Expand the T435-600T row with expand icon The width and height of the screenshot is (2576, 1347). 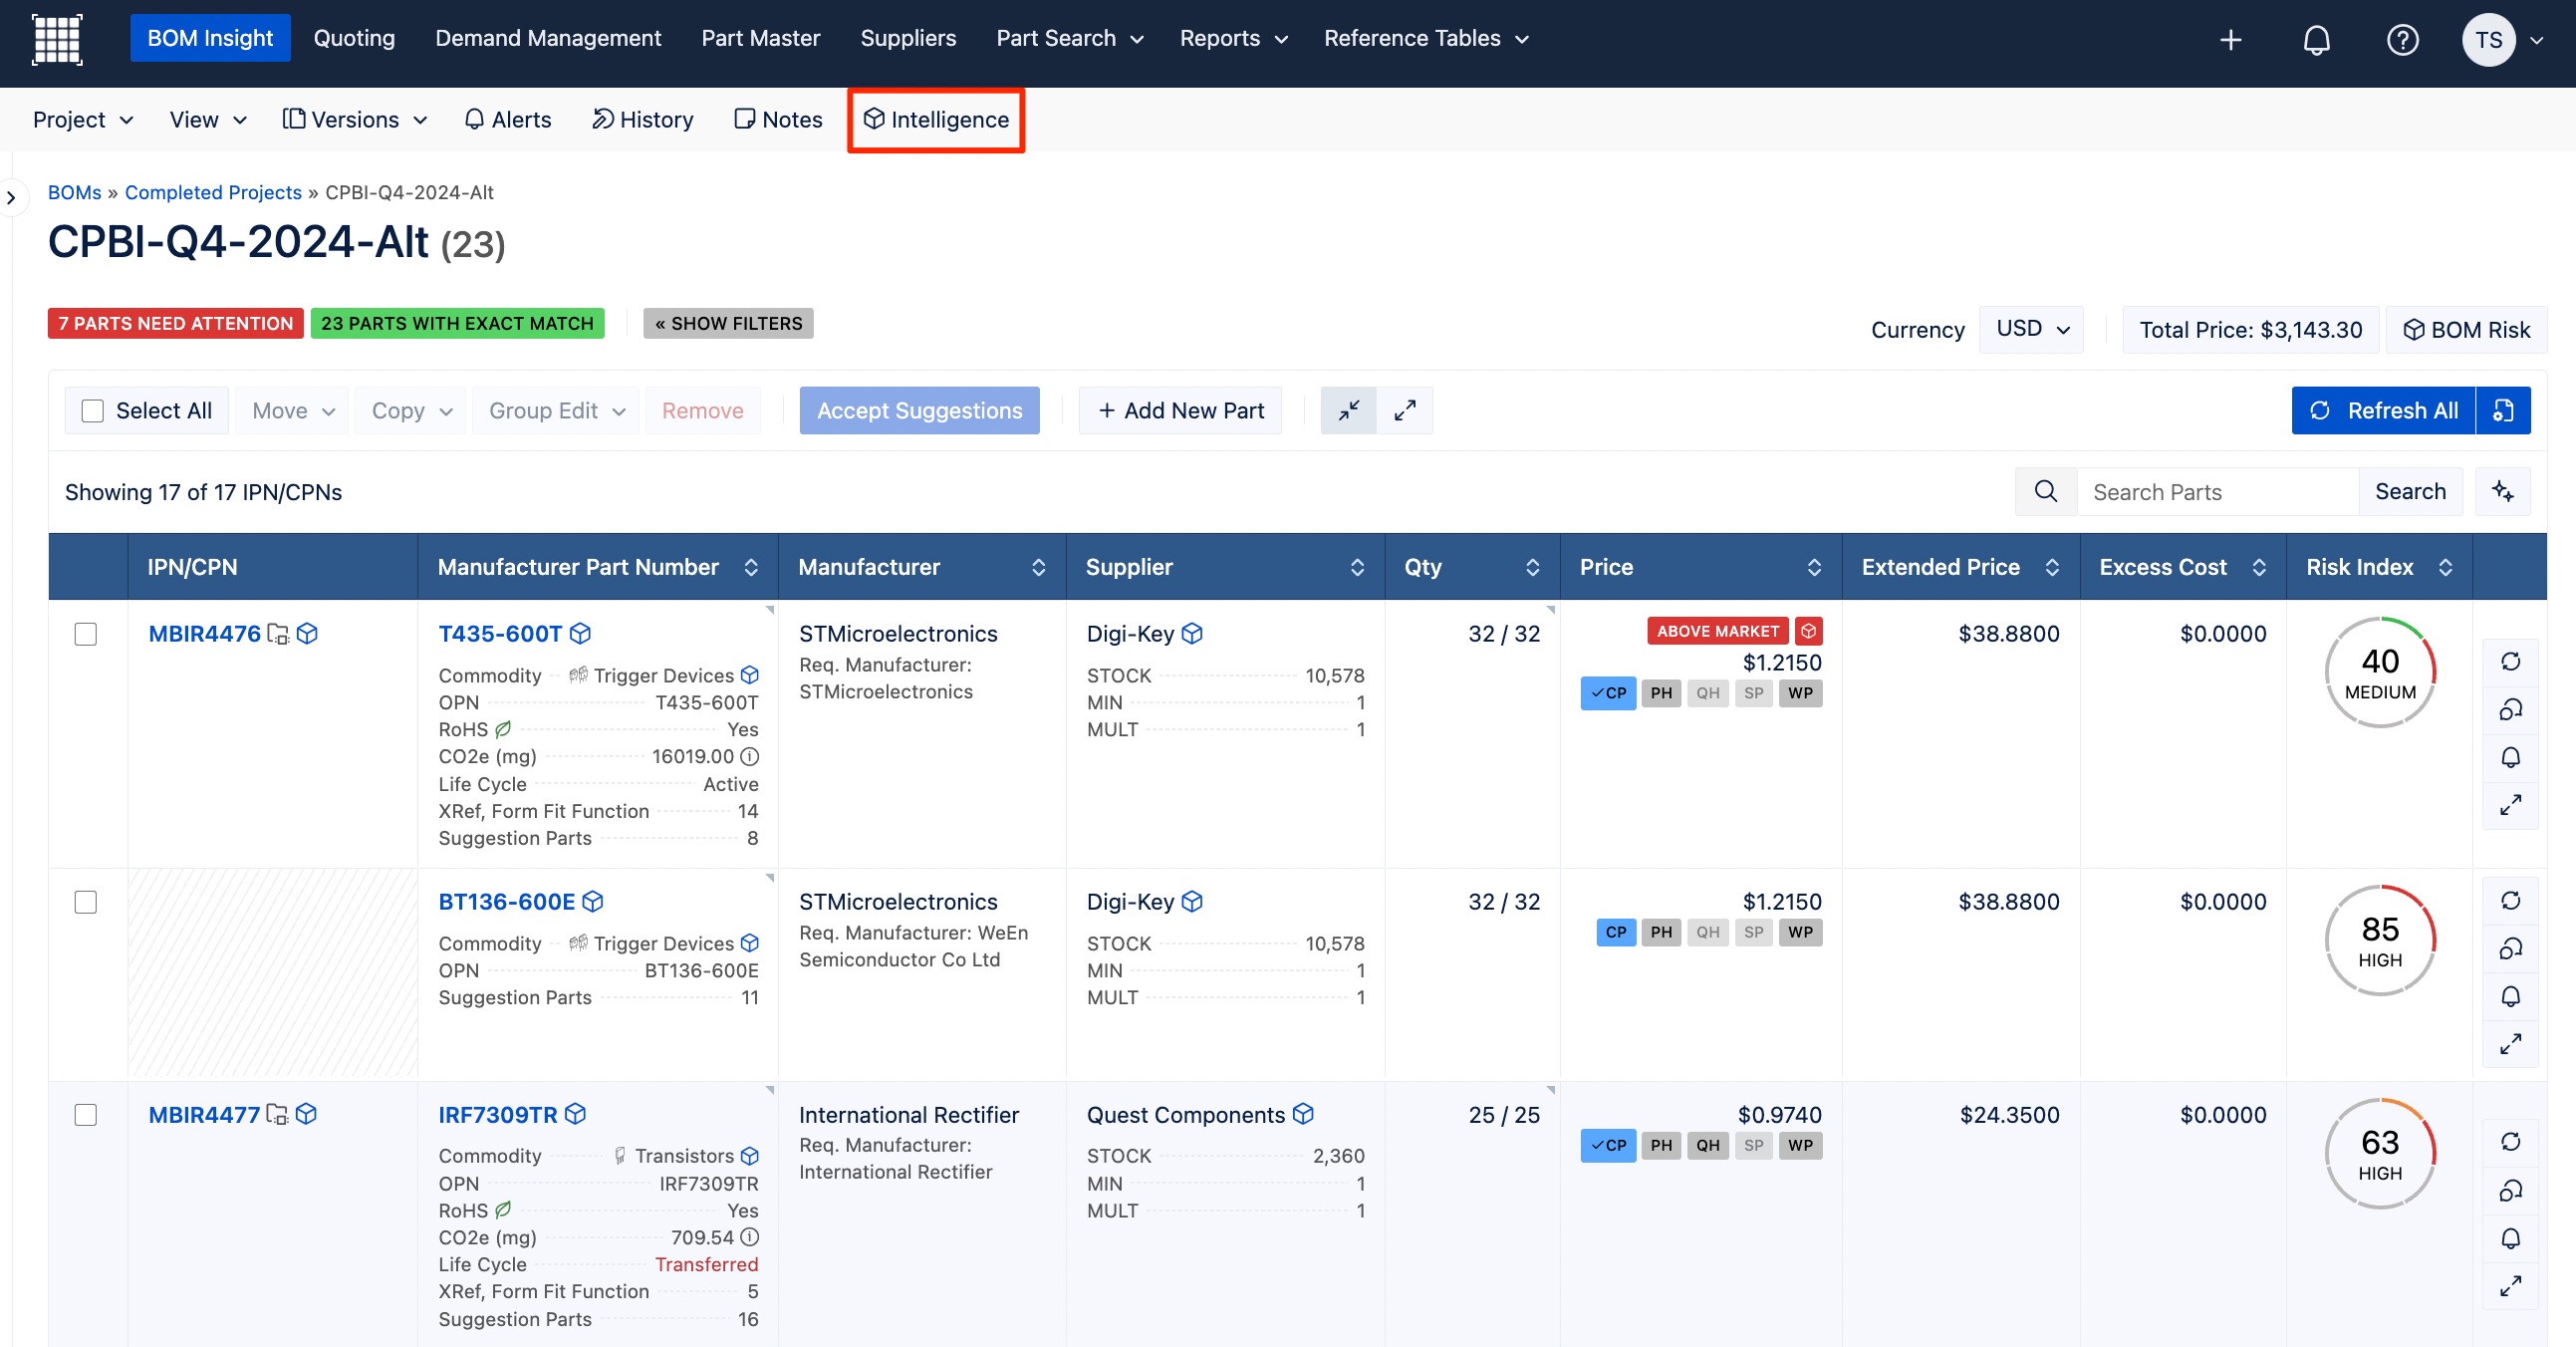[x=2510, y=805]
